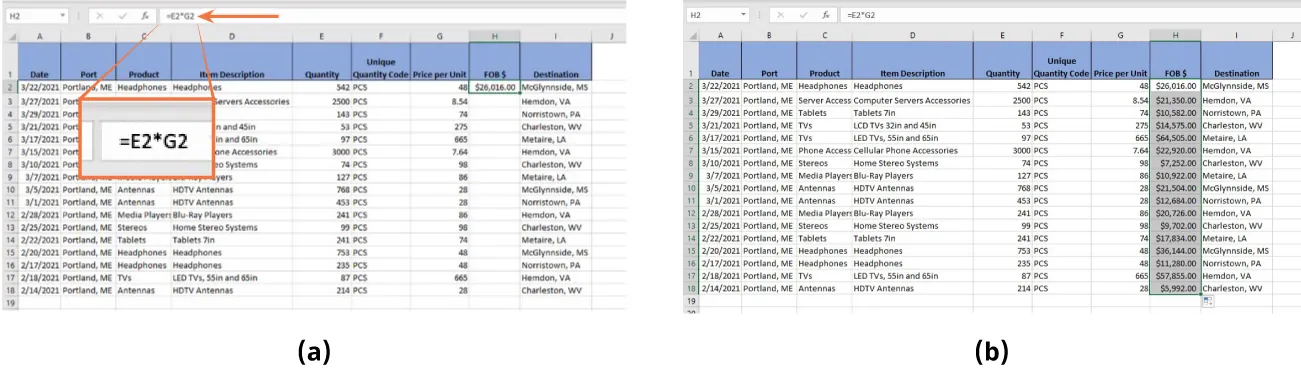Select column H header in screenshot (a)
The image size is (1301, 371).
pyautogui.click(x=494, y=35)
